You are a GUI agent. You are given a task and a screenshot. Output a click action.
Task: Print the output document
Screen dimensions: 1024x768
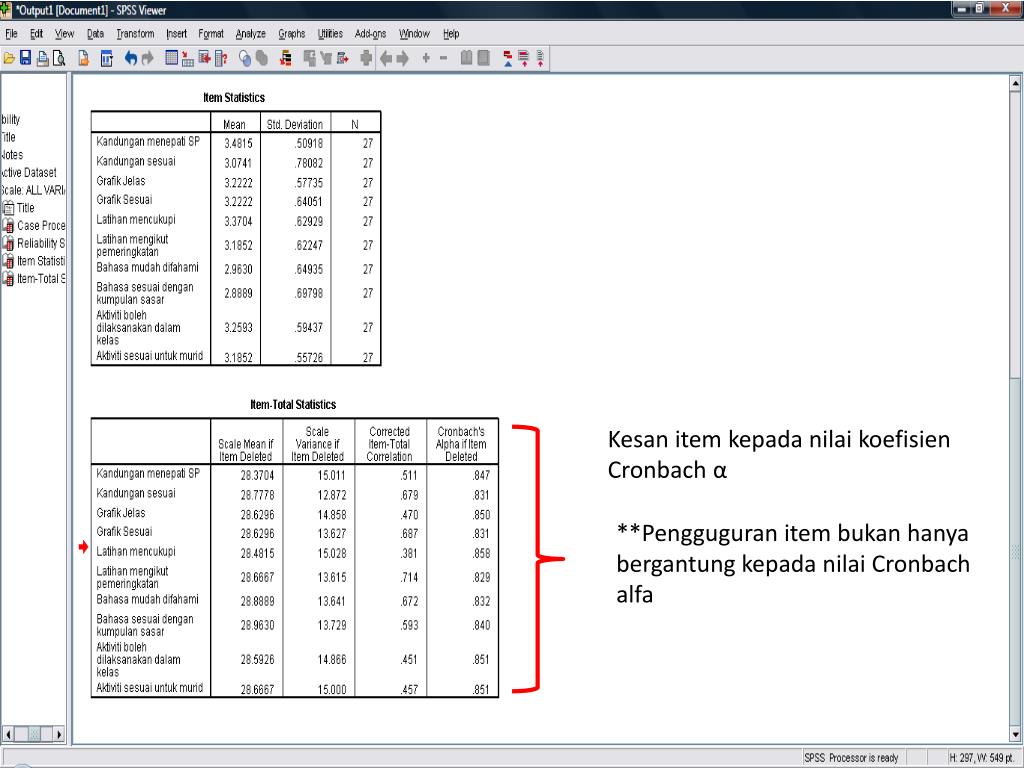click(42, 58)
